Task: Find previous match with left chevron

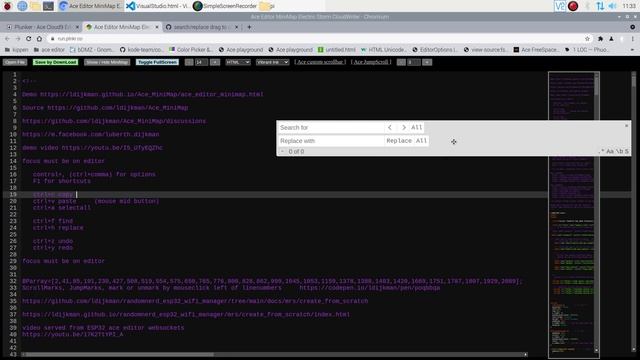Action: click(x=390, y=127)
